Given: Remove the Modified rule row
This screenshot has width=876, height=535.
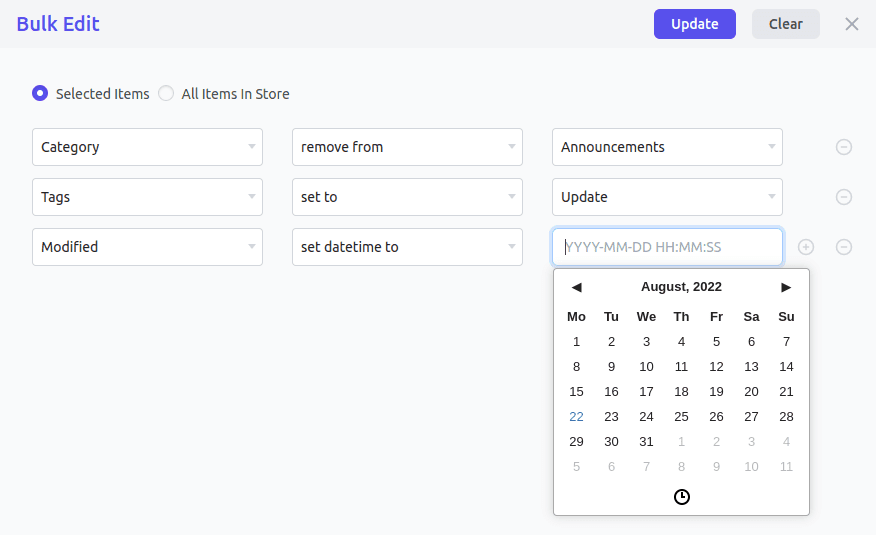Looking at the screenshot, I should [x=844, y=247].
